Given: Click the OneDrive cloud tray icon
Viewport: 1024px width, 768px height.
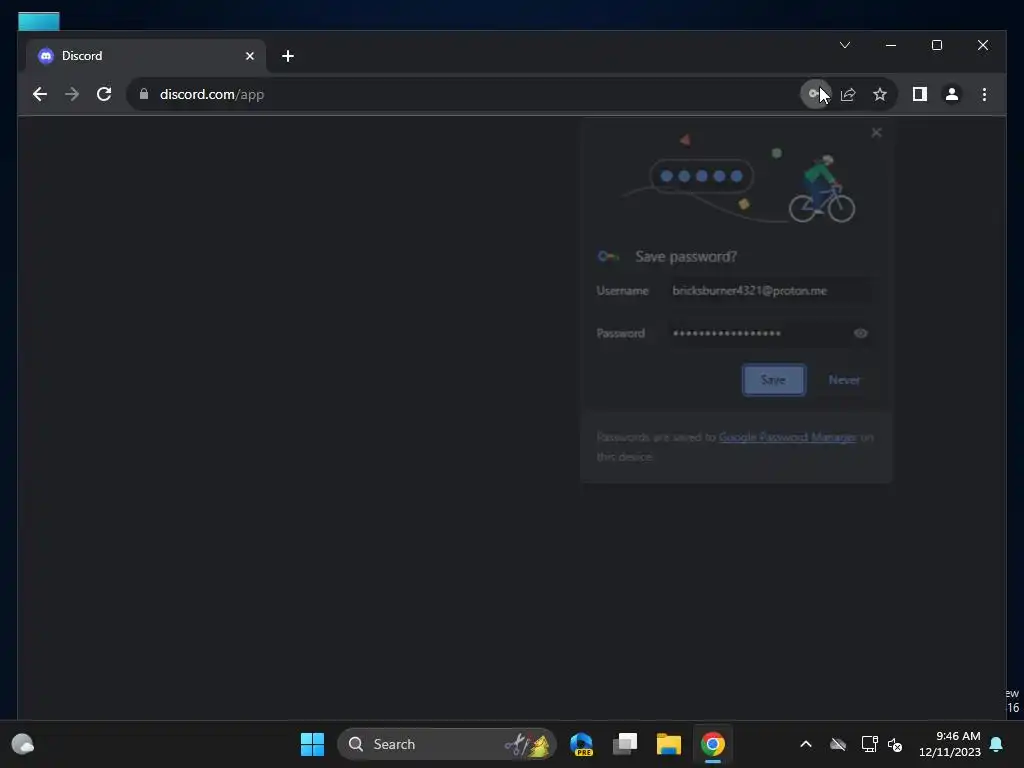Looking at the screenshot, I should (x=838, y=744).
